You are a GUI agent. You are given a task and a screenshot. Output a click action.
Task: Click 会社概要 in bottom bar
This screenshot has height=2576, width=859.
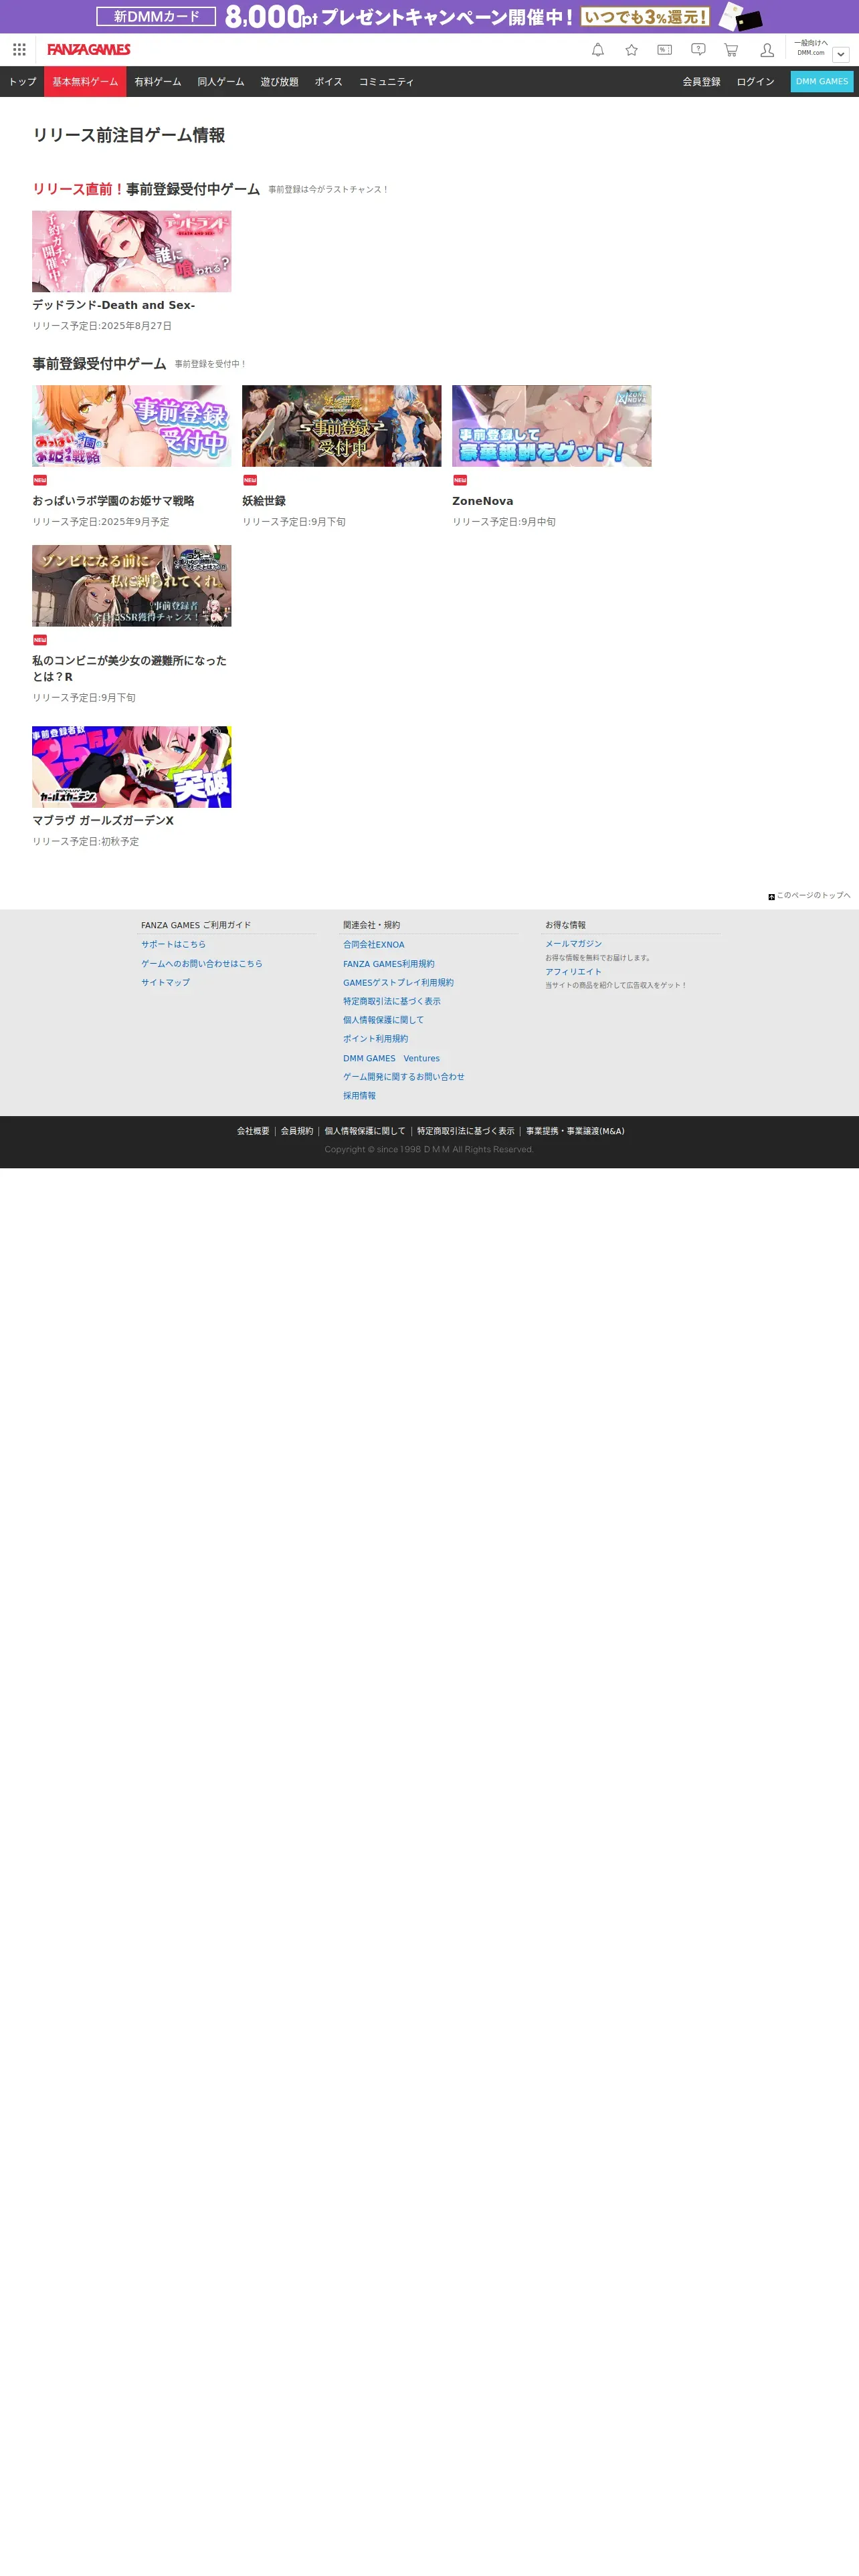coord(253,1131)
